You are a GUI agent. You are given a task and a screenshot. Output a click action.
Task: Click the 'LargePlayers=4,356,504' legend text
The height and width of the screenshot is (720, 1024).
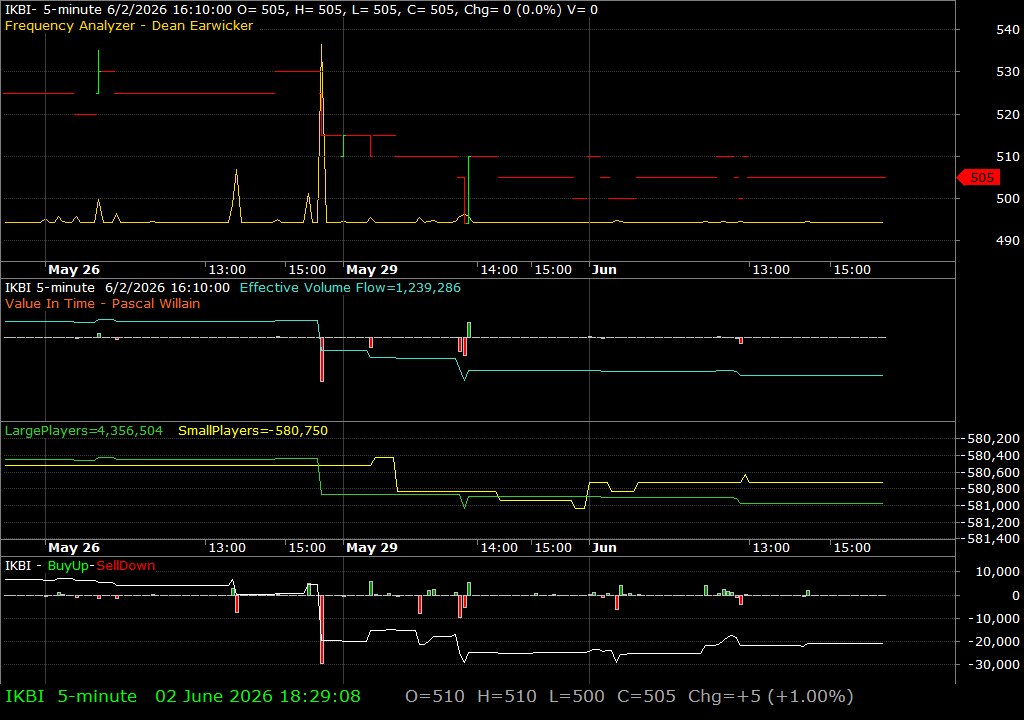click(x=84, y=431)
